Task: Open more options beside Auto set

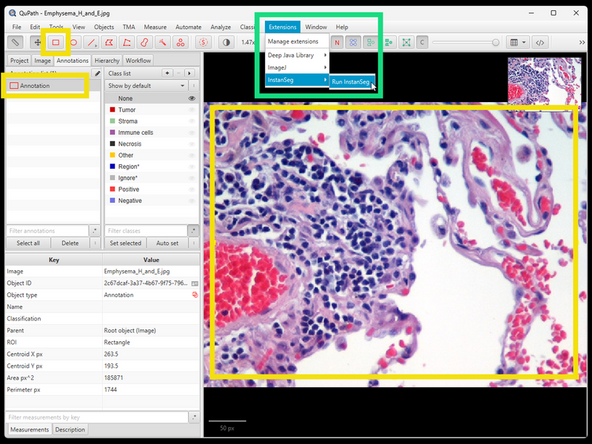Action: [194, 243]
